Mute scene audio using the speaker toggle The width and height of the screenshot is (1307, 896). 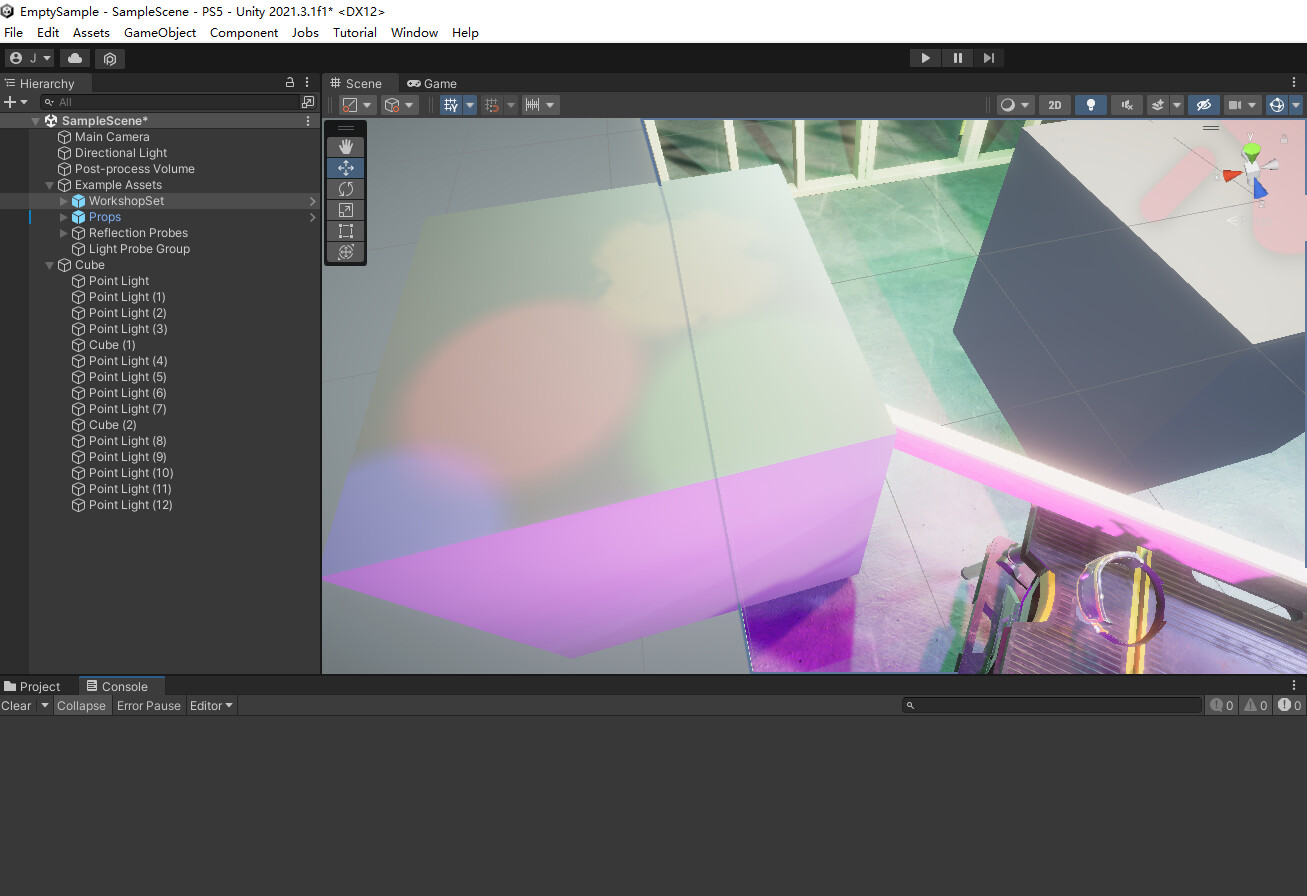coord(1127,105)
